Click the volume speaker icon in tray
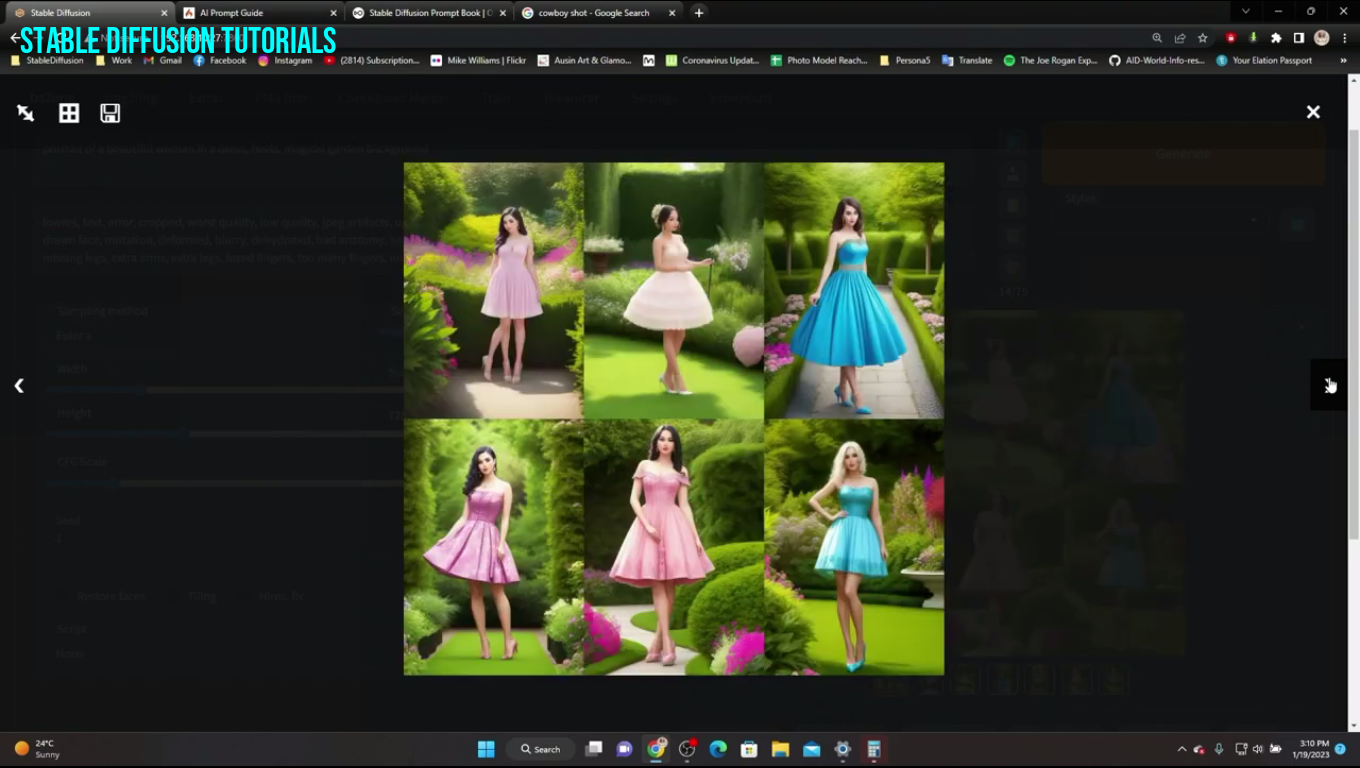 pos(1258,749)
